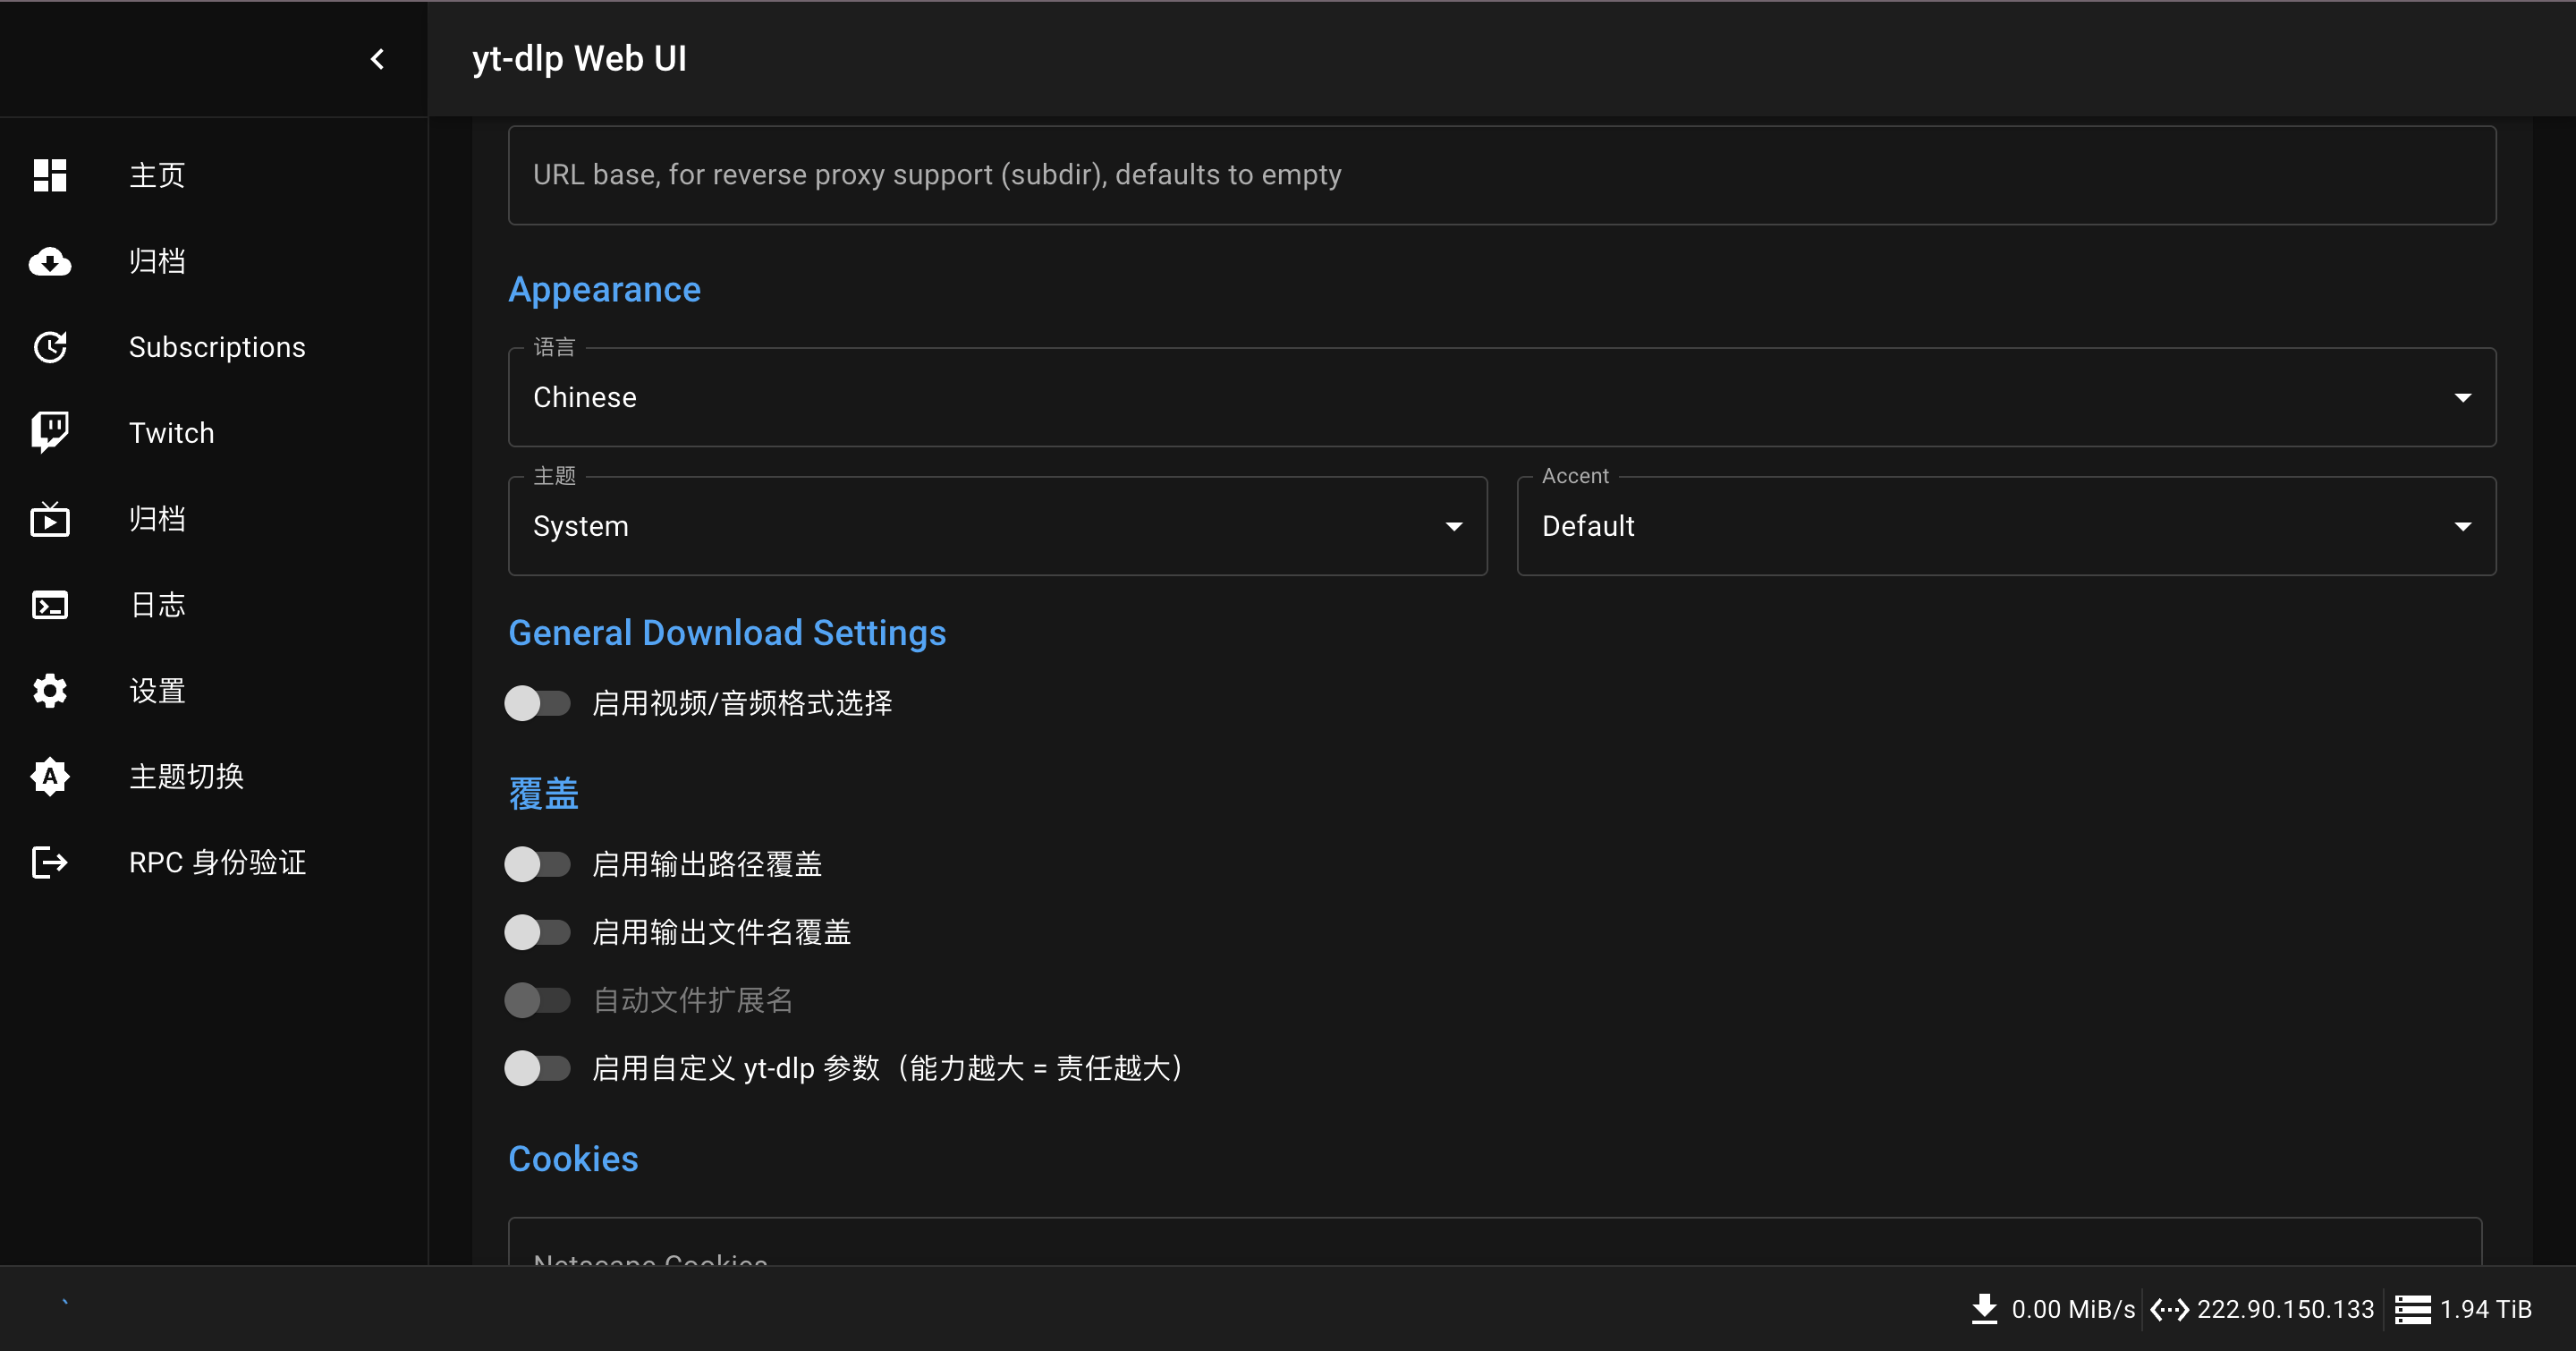The width and height of the screenshot is (2576, 1351).
Task: Open Subscriptions via its update icon
Action: click(x=49, y=347)
